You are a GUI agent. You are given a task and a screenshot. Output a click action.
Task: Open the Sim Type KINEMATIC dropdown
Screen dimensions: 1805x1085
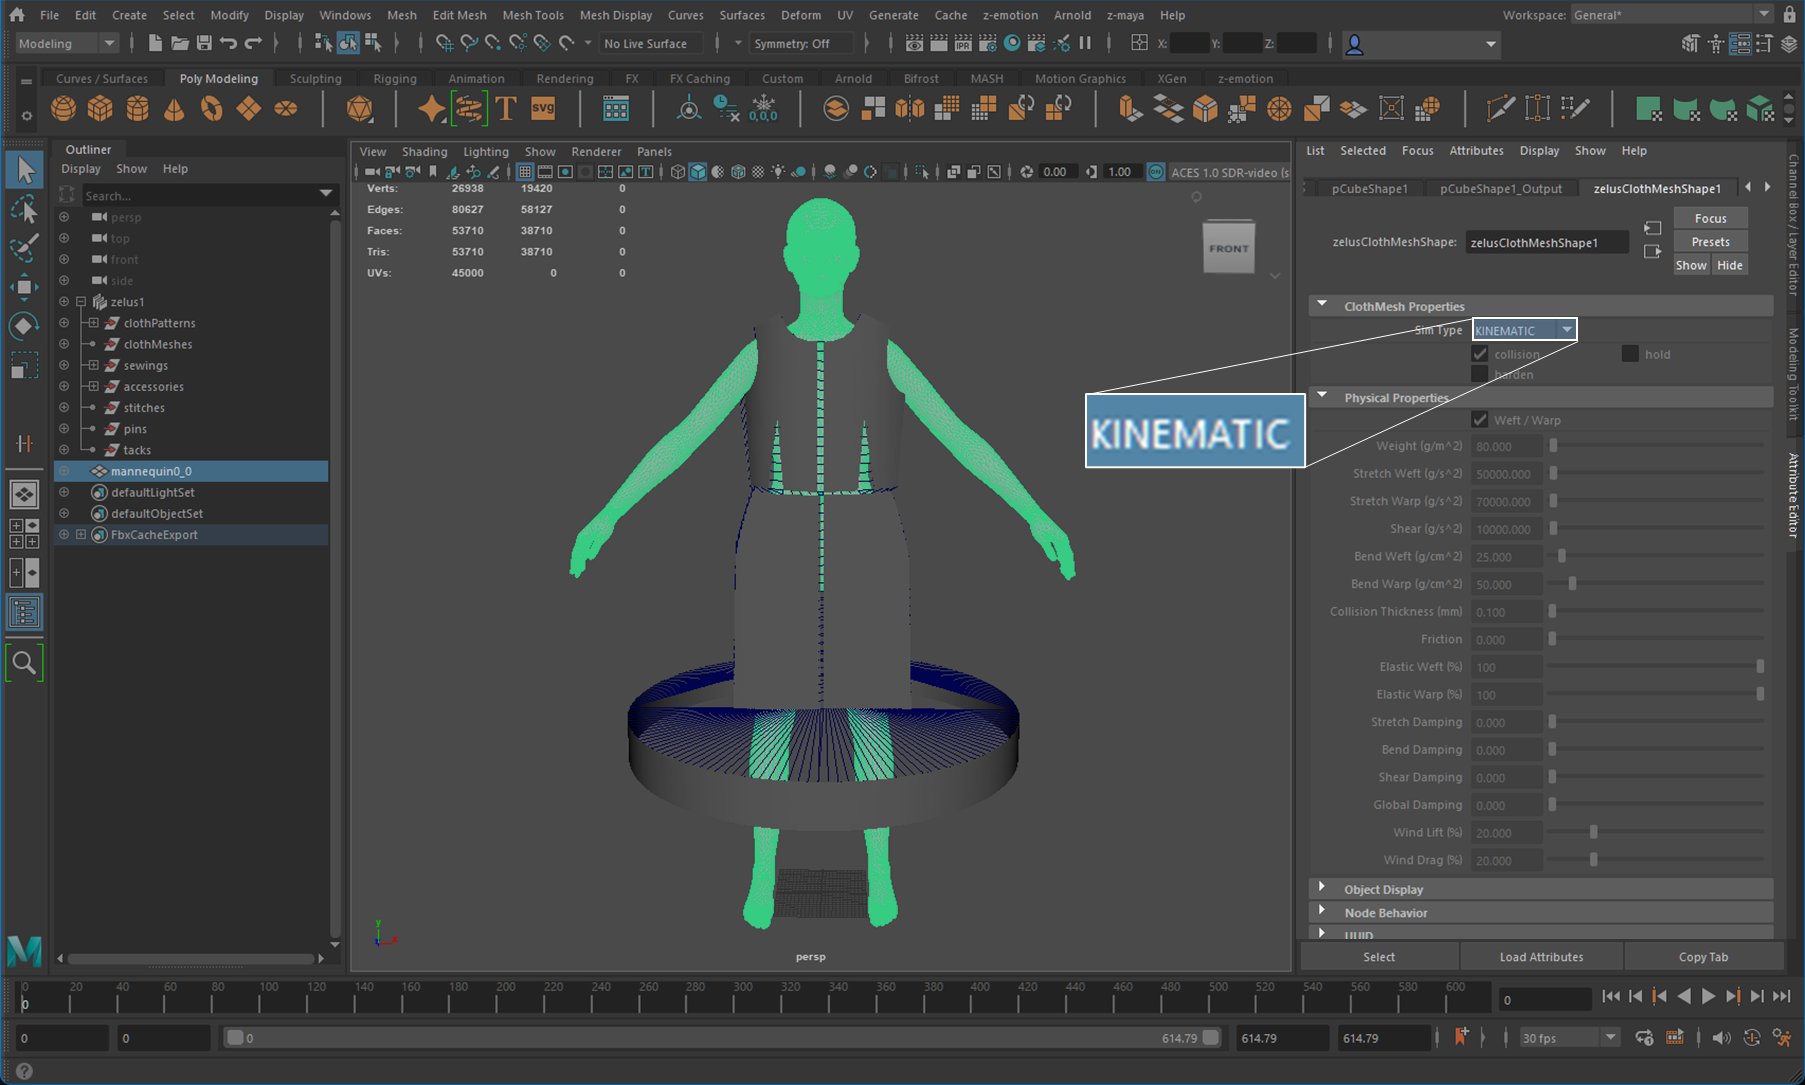pos(1524,330)
